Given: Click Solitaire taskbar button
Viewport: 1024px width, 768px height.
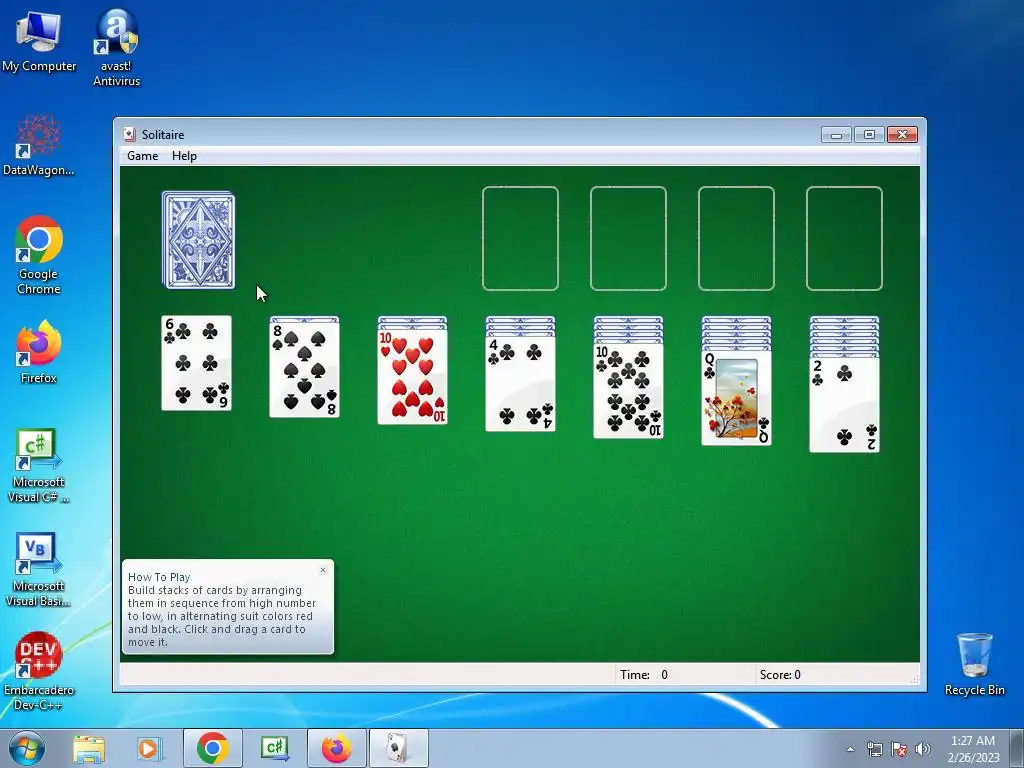Looking at the screenshot, I should click(x=399, y=748).
